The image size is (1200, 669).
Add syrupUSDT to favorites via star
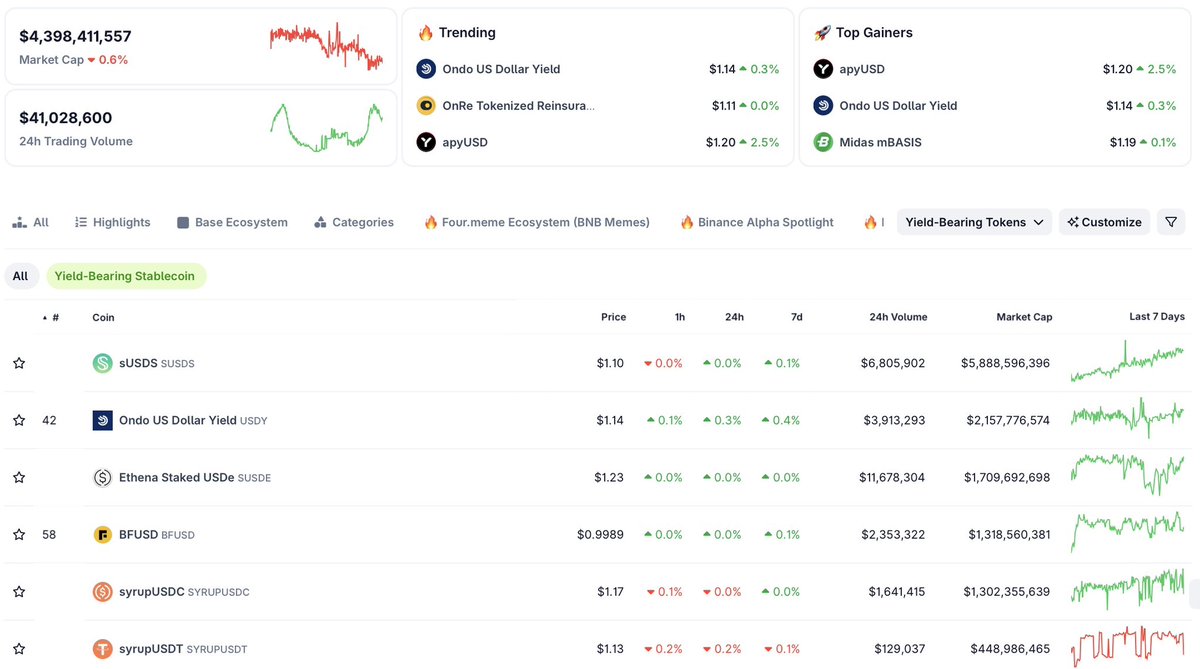click(x=19, y=649)
